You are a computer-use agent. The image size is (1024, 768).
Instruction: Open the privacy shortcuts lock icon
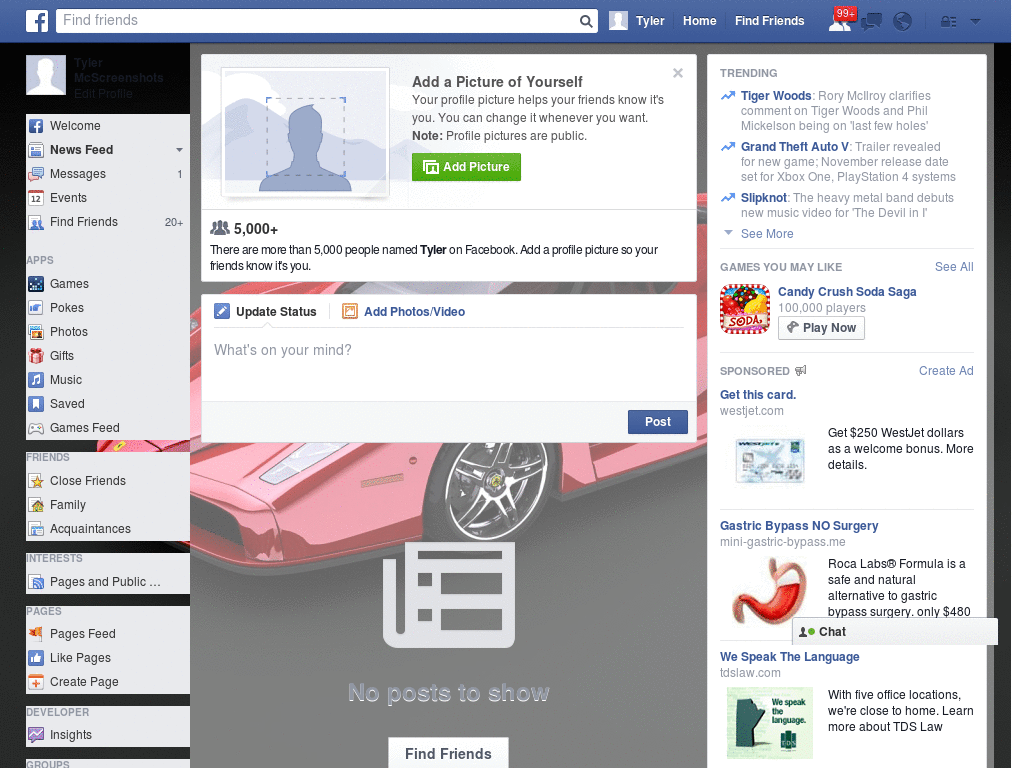[x=948, y=22]
